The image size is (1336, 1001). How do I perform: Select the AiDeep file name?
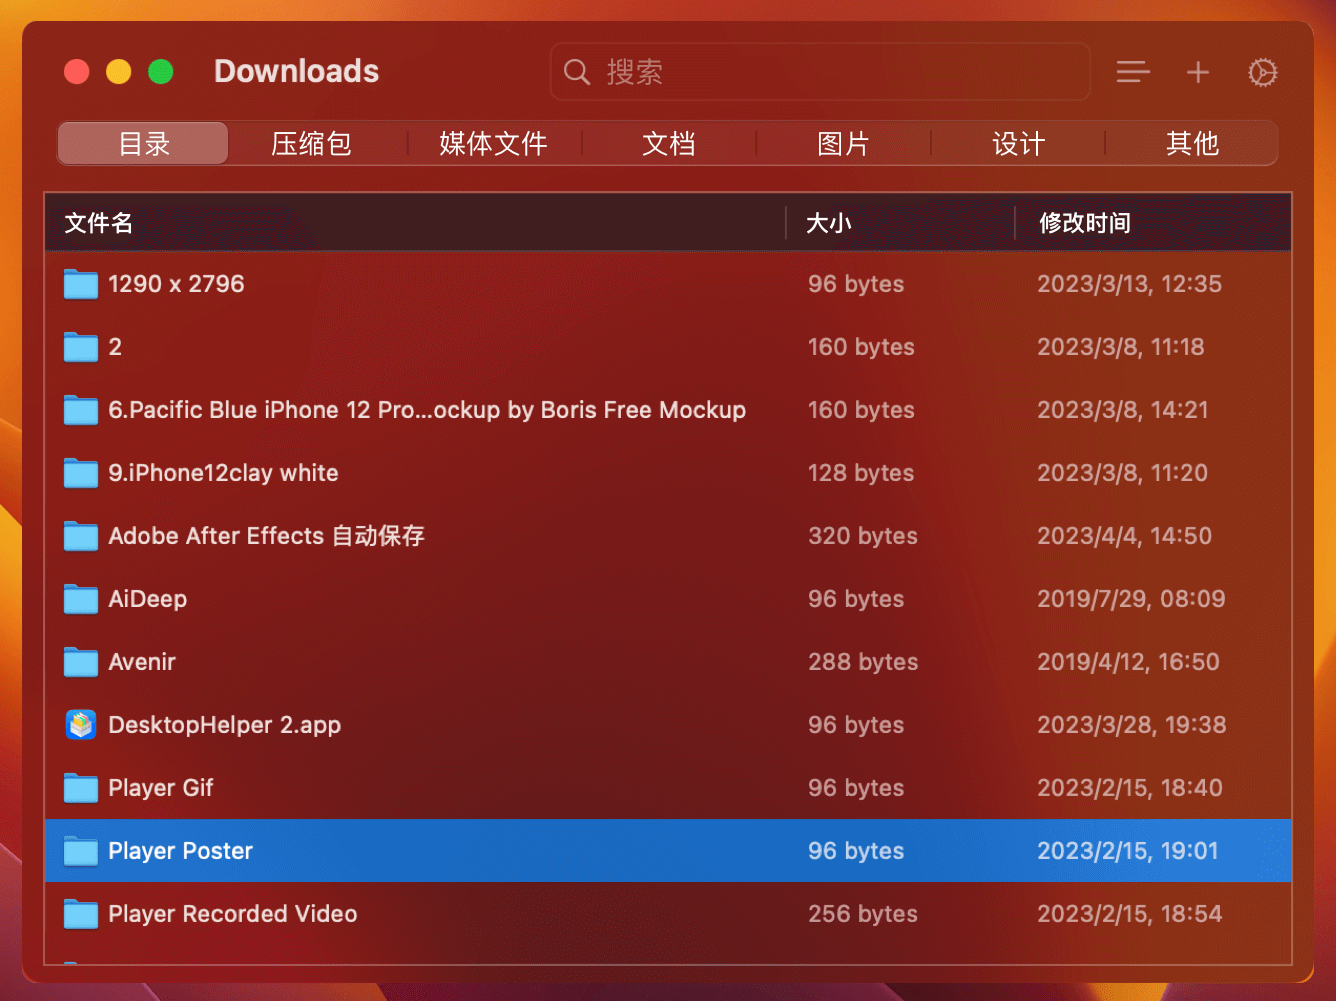point(148,599)
